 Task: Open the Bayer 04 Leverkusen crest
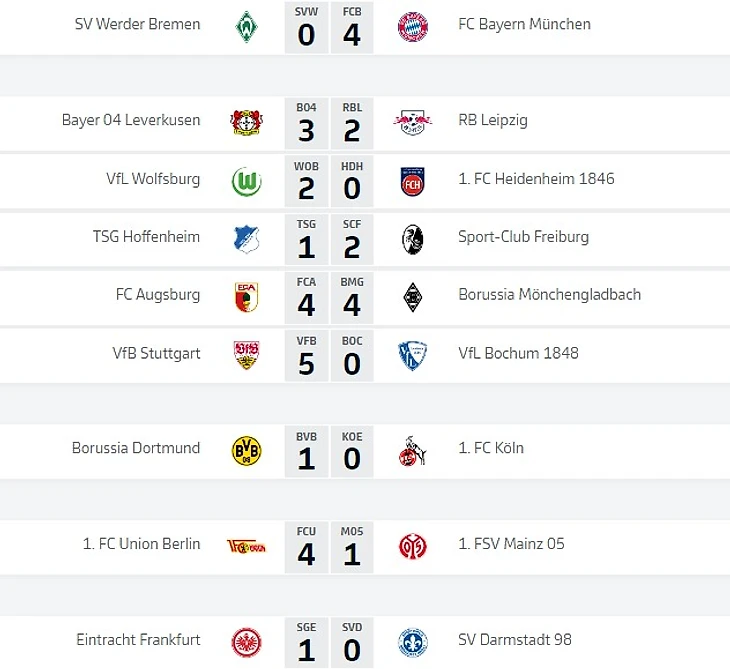tap(246, 123)
